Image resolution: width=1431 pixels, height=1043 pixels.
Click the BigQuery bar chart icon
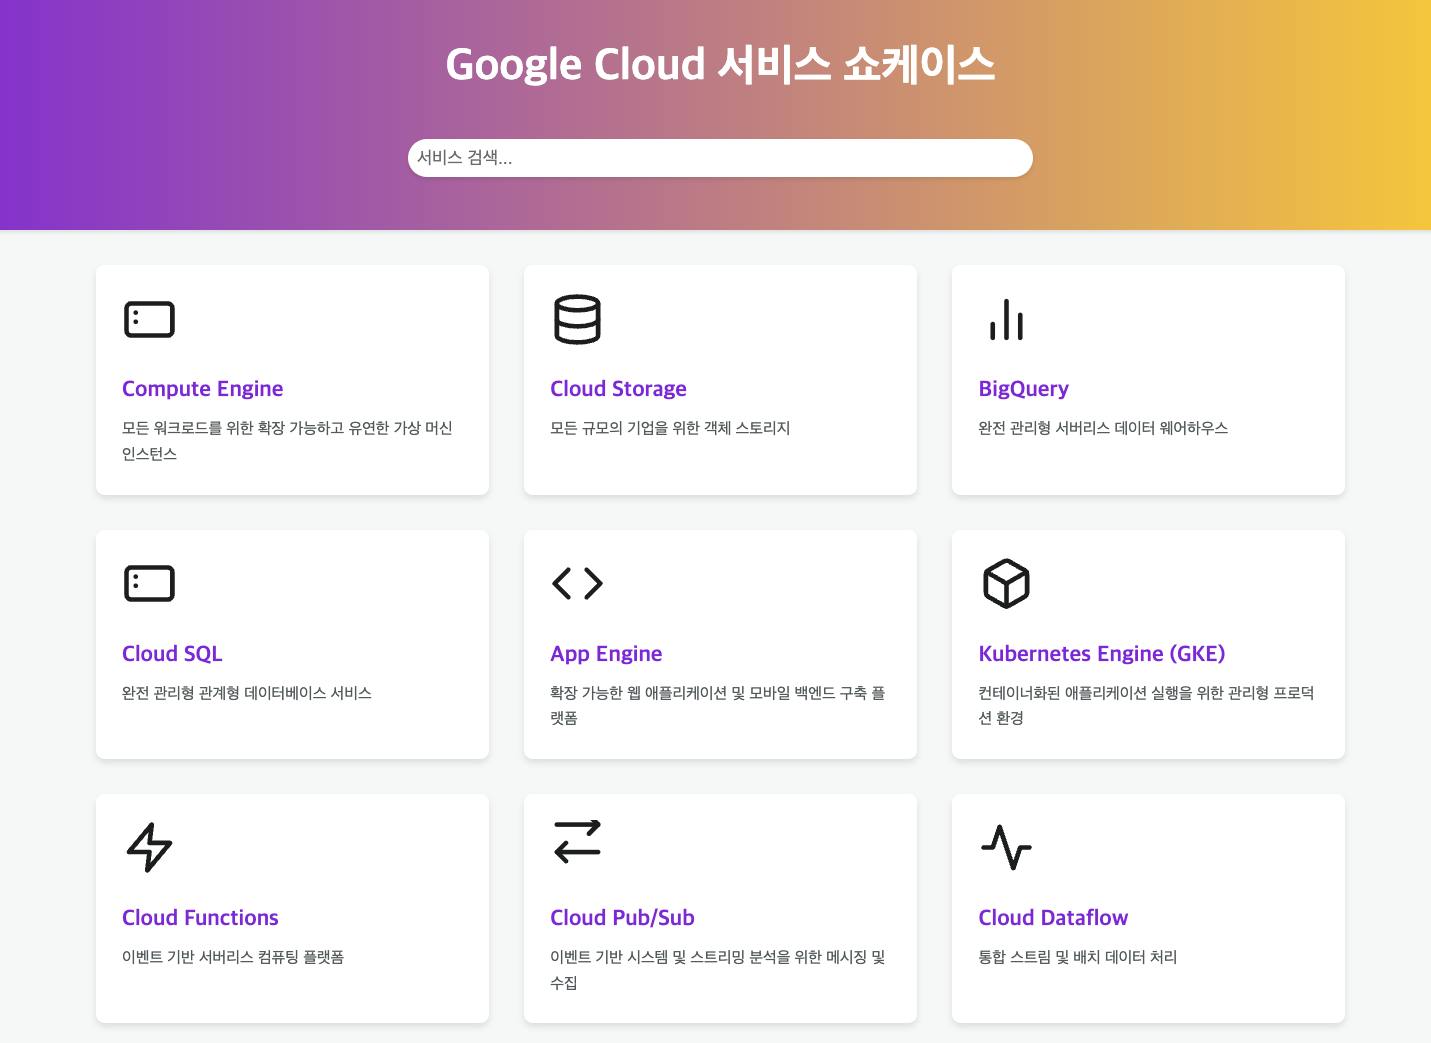pos(1006,320)
